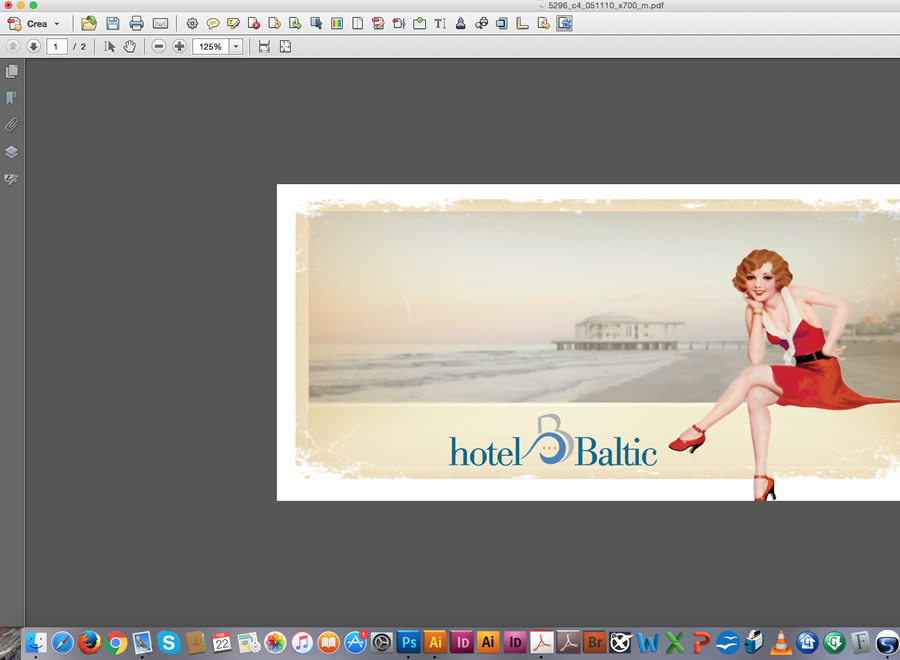Show page thumbnails panel in sidebar
The width and height of the screenshot is (900, 660).
tap(12, 72)
